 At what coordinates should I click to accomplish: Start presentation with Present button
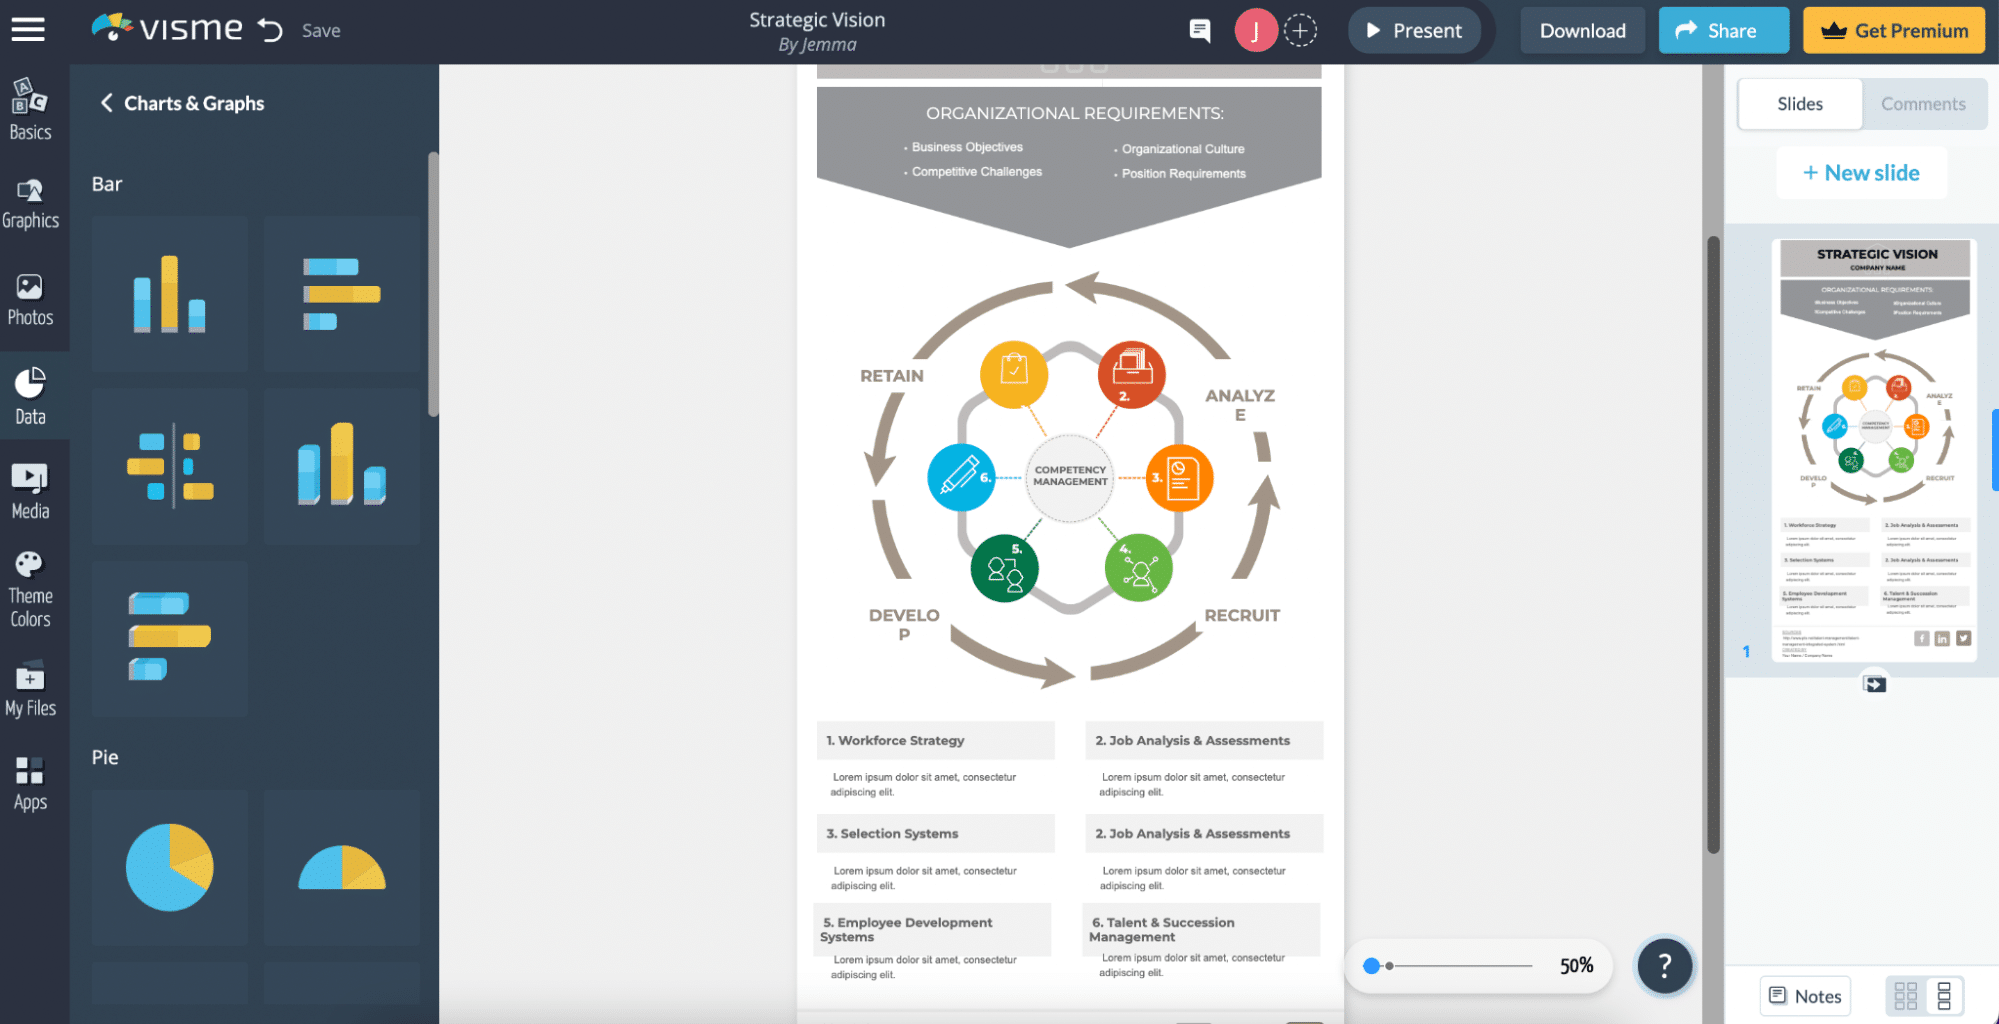pos(1413,31)
